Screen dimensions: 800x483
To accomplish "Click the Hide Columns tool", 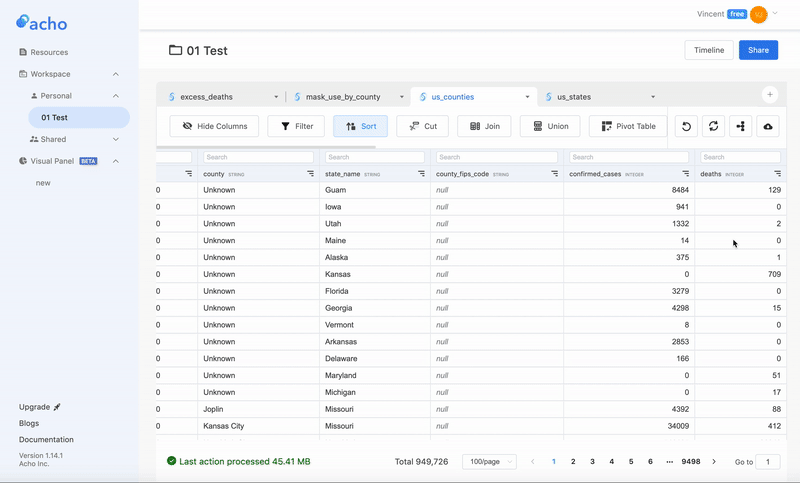I will [214, 126].
